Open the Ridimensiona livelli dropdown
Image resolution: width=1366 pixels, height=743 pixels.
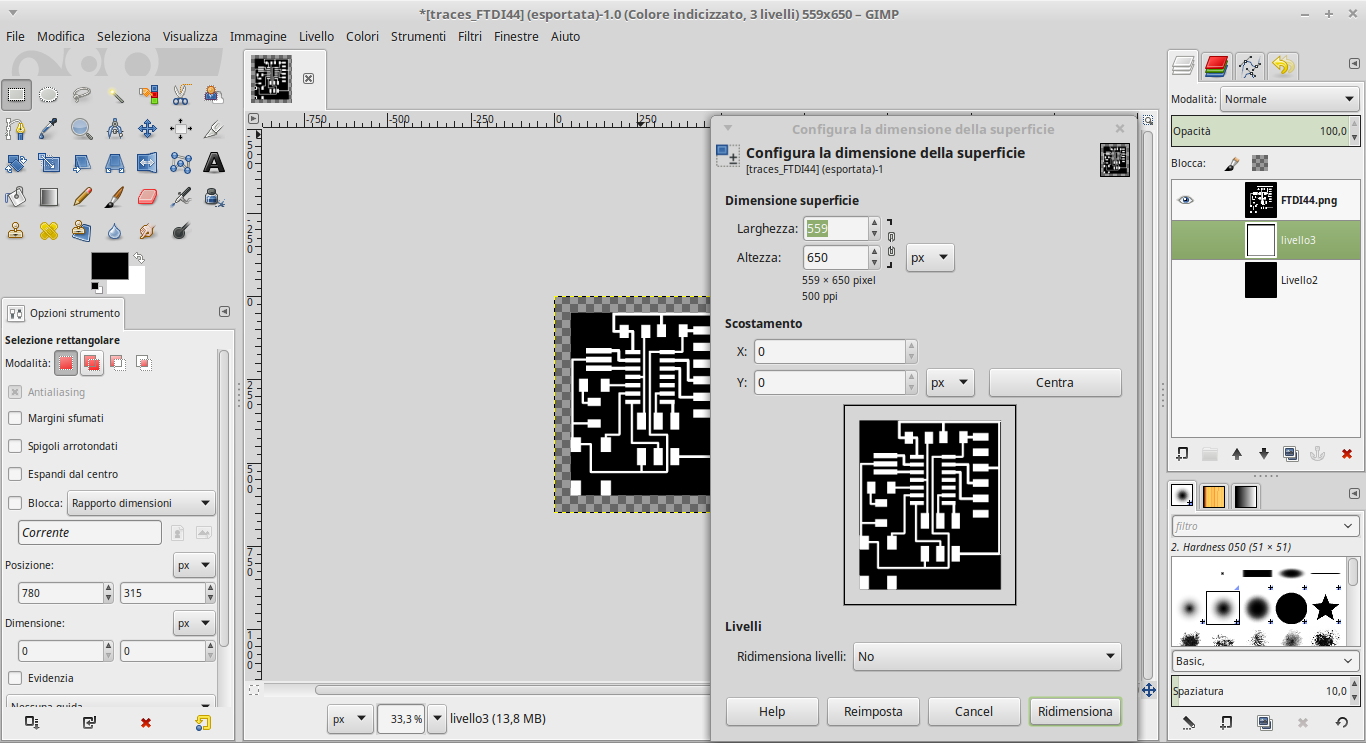tap(987, 657)
